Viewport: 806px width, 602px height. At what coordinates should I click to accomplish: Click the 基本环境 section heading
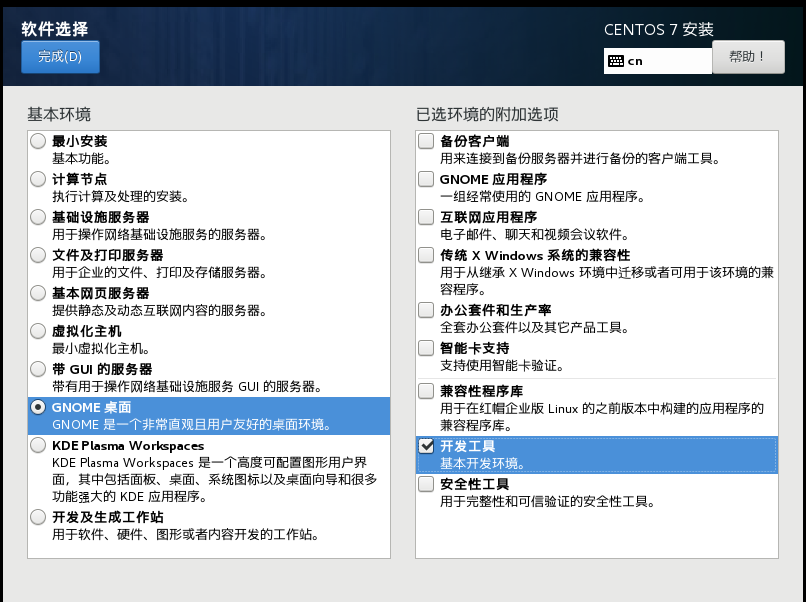click(59, 114)
